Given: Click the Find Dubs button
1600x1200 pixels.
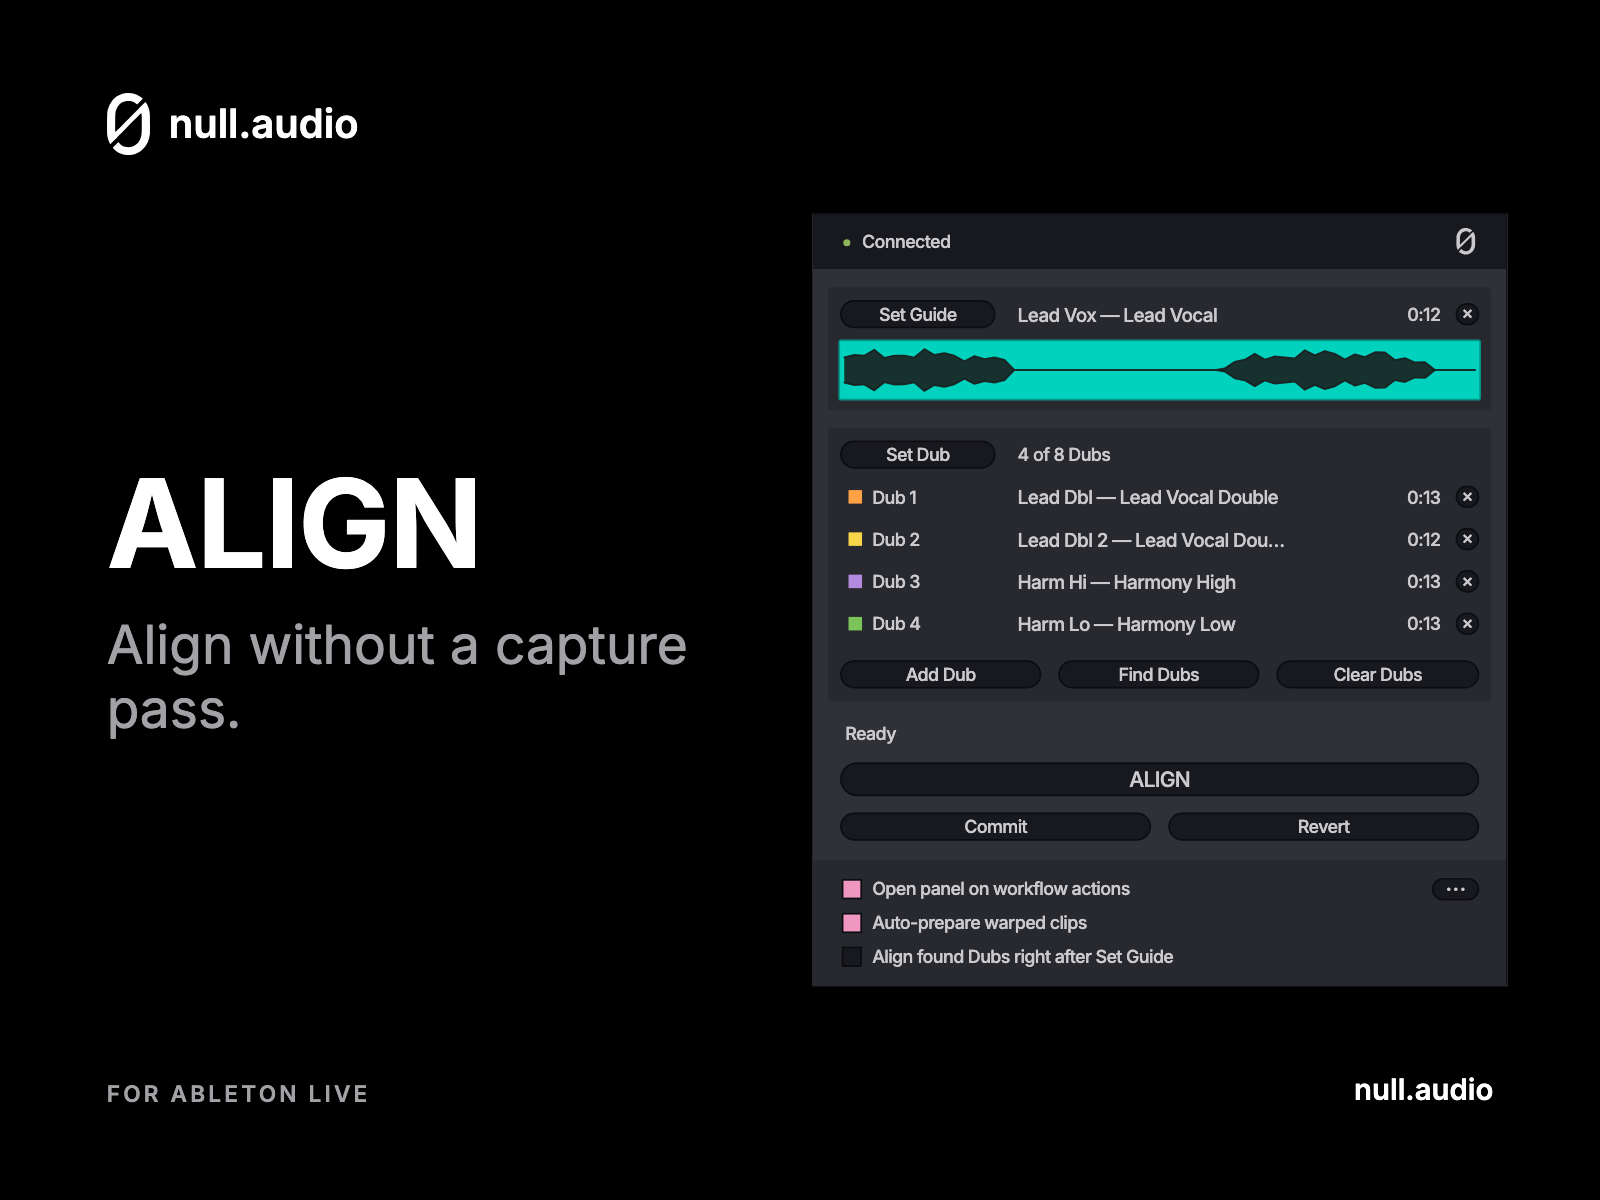Looking at the screenshot, I should 1159,674.
